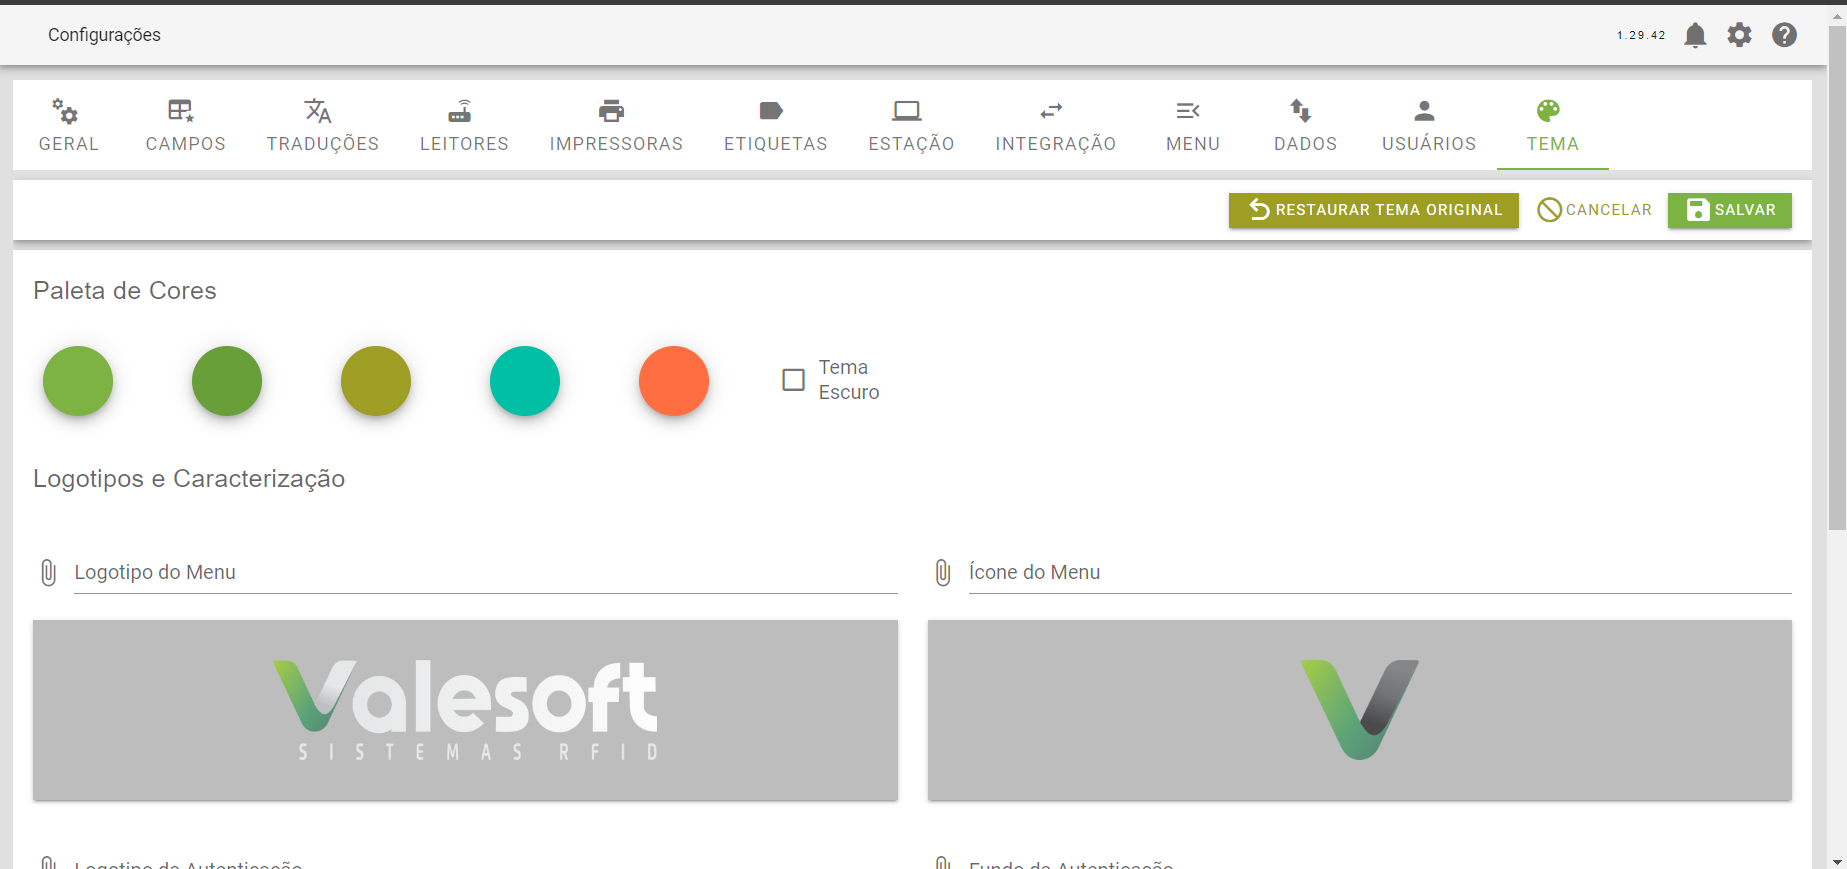
Task: Click the V icon preview image
Action: click(1360, 710)
